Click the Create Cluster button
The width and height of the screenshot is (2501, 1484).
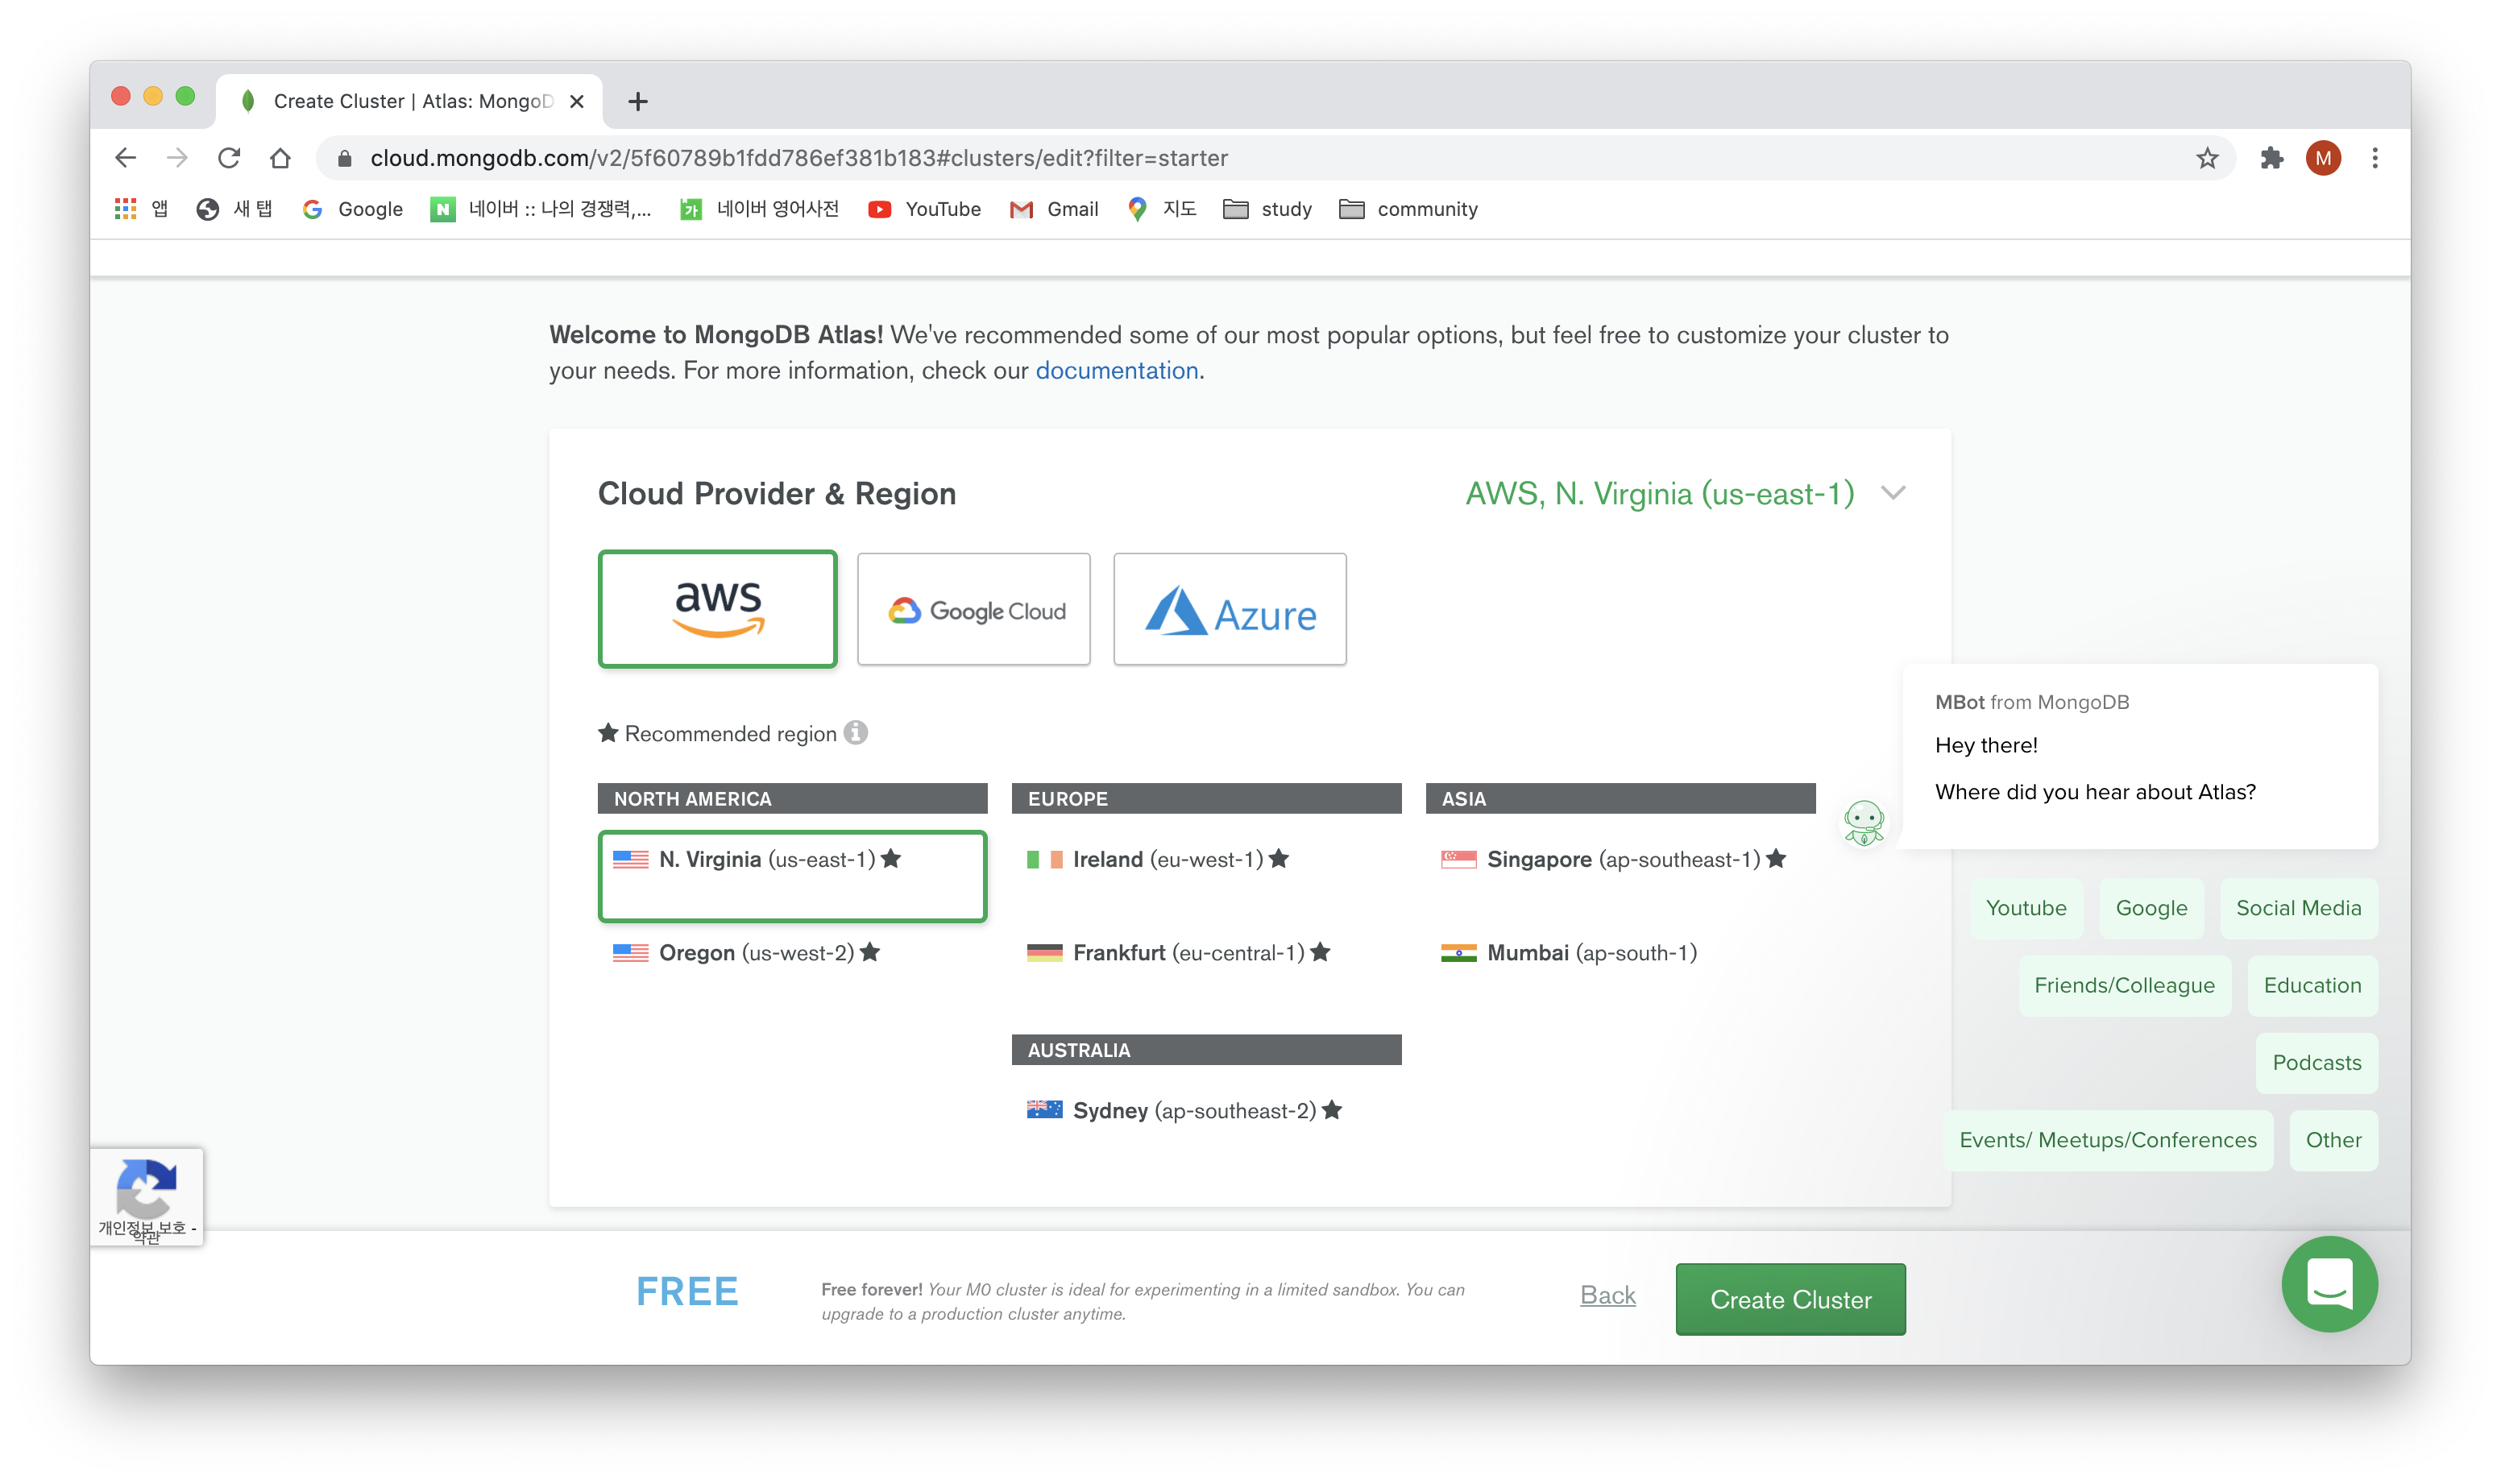(x=1789, y=1299)
